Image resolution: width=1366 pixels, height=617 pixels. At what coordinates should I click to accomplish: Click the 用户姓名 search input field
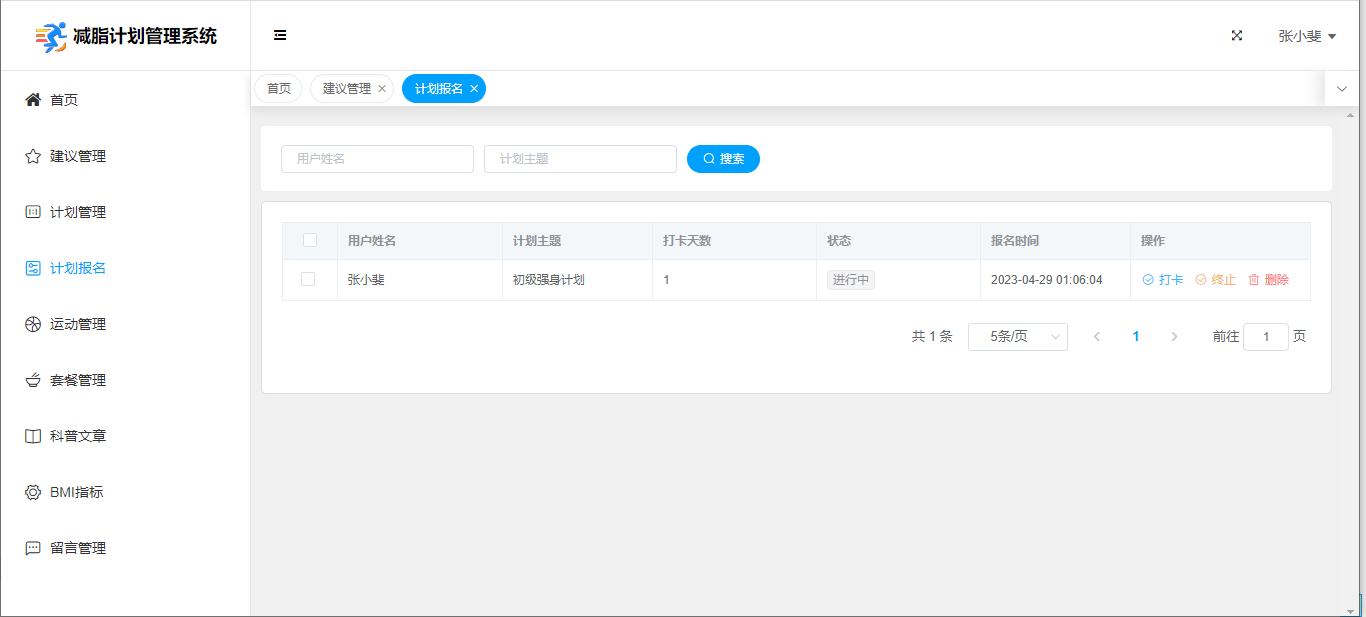pos(377,159)
